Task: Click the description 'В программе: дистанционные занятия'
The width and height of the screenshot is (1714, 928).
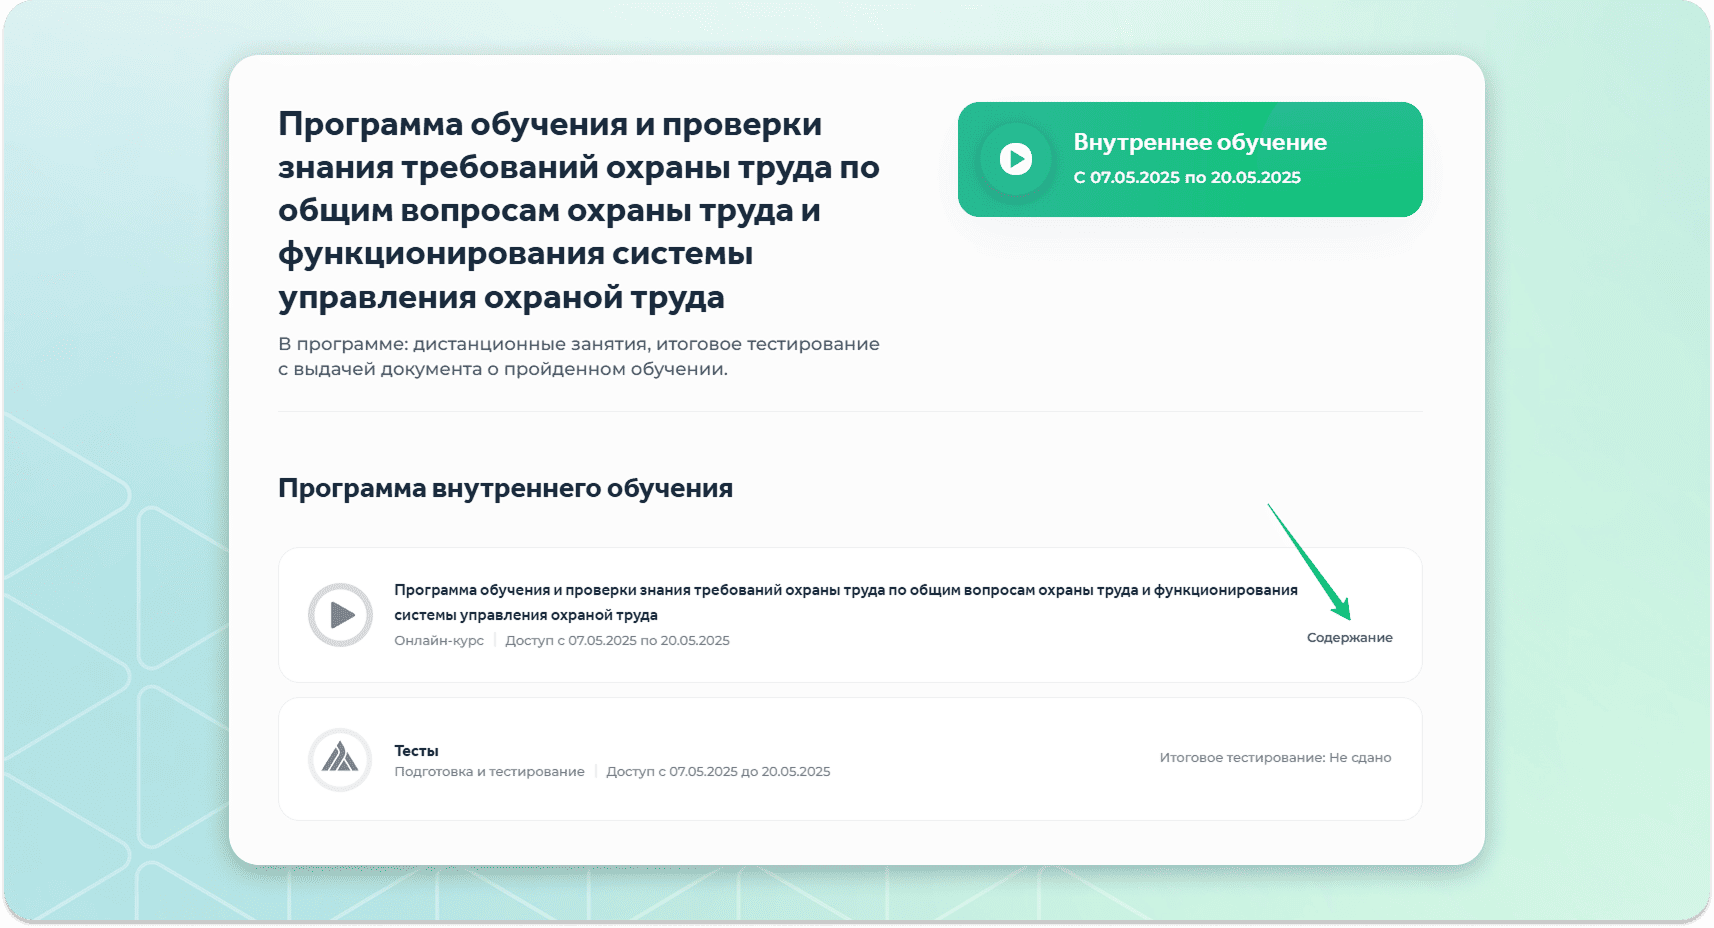Action: point(579,357)
